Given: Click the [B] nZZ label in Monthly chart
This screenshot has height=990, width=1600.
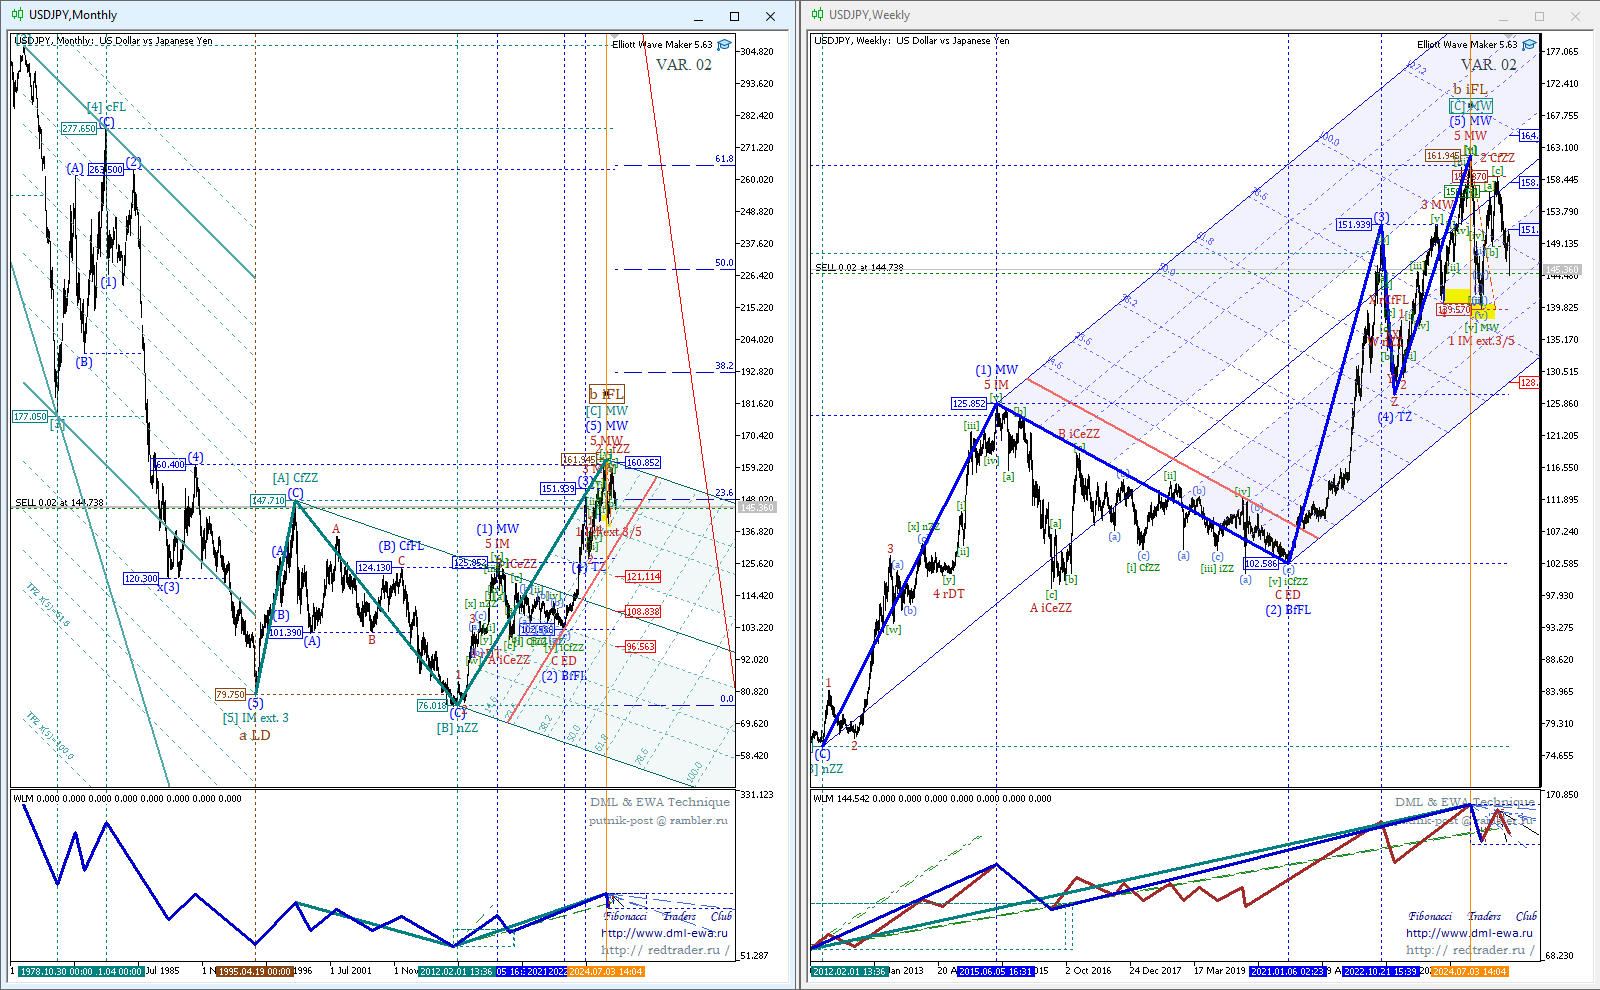Looking at the screenshot, I should pos(458,728).
